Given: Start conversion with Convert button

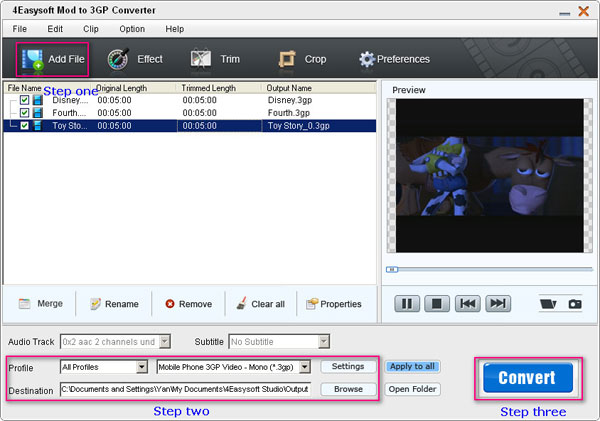Looking at the screenshot, I should click(x=528, y=378).
